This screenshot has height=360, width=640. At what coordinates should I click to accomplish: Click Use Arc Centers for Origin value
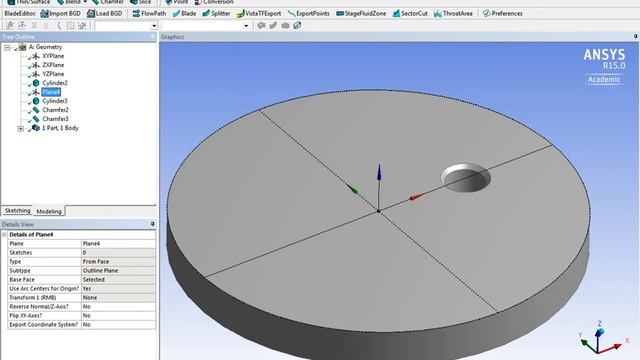pyautogui.click(x=118, y=289)
